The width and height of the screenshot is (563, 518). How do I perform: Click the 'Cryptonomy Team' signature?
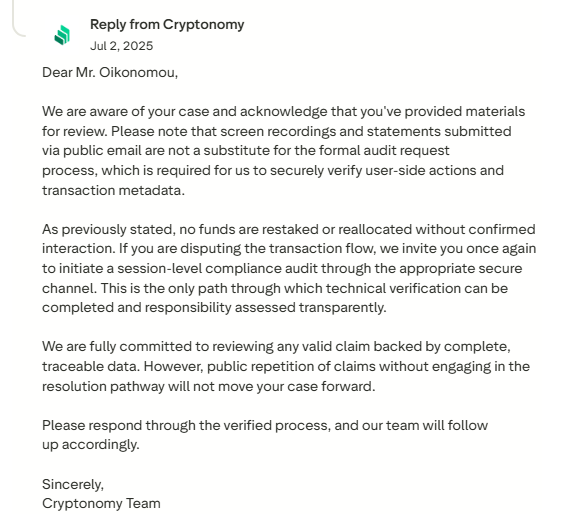click(101, 504)
